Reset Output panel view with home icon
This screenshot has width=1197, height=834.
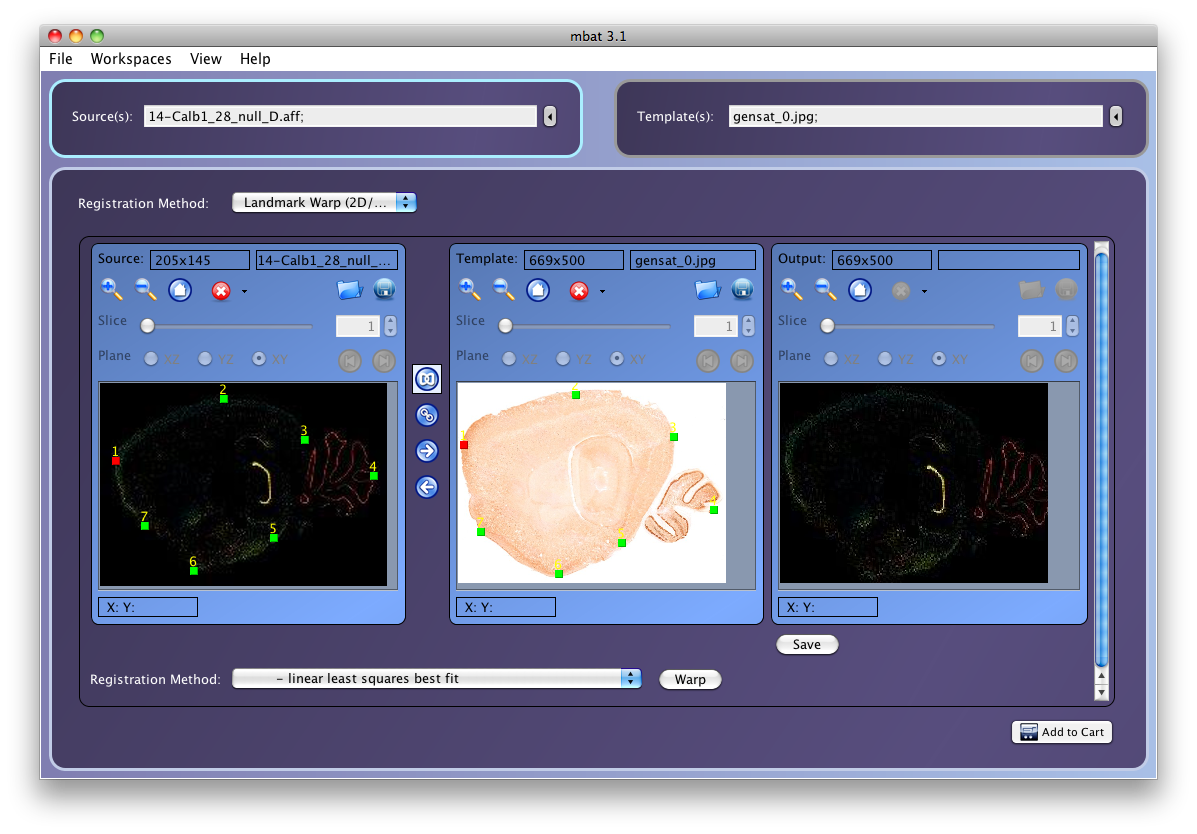(x=860, y=290)
